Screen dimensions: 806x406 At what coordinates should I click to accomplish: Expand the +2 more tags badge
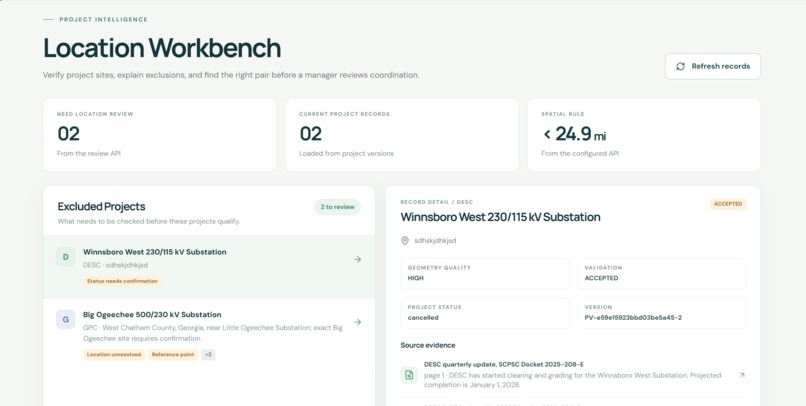coord(208,355)
